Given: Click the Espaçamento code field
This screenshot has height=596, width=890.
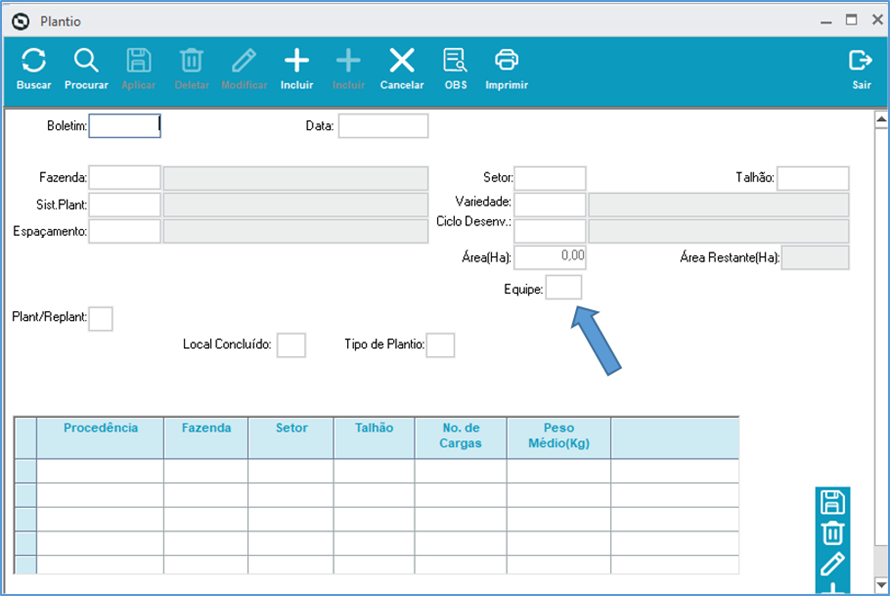Looking at the screenshot, I should [125, 232].
